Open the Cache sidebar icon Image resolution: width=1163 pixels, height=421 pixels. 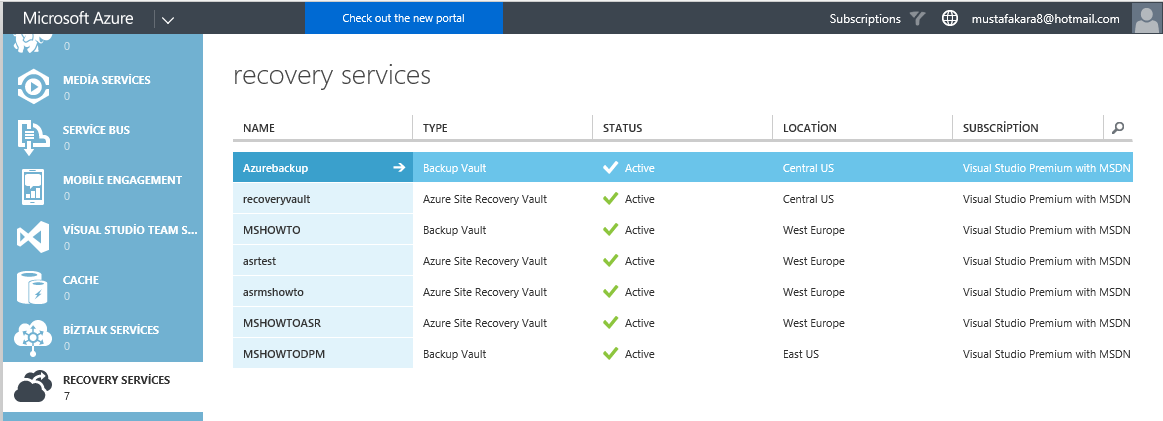click(33, 287)
